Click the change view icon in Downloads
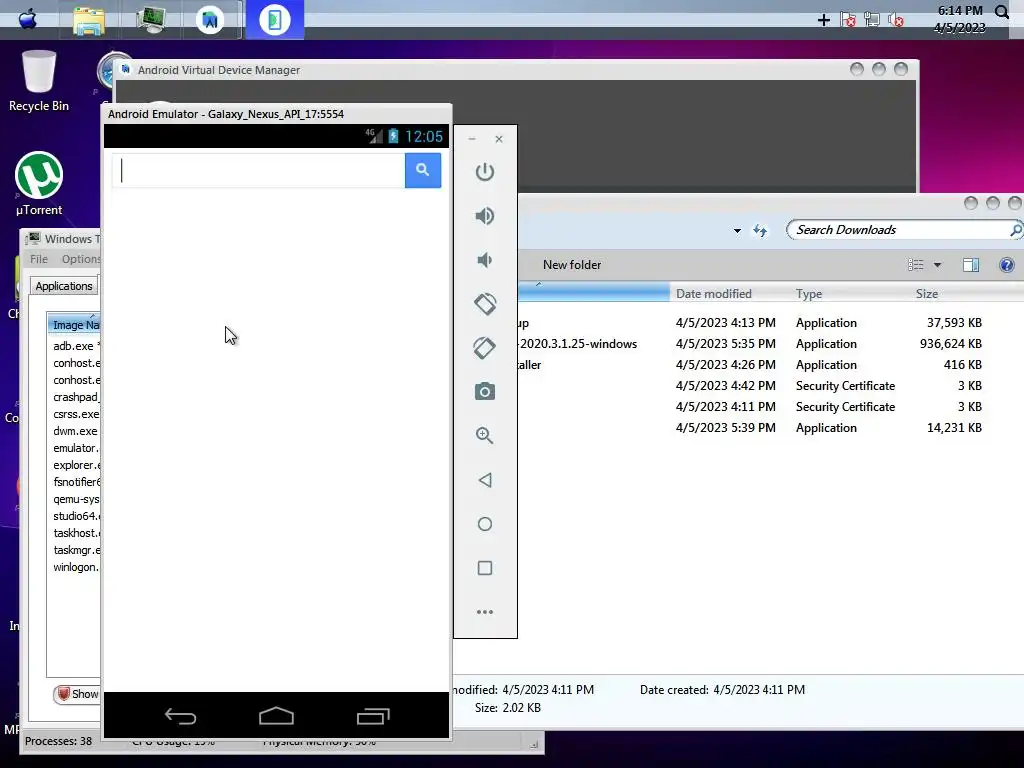 [916, 264]
